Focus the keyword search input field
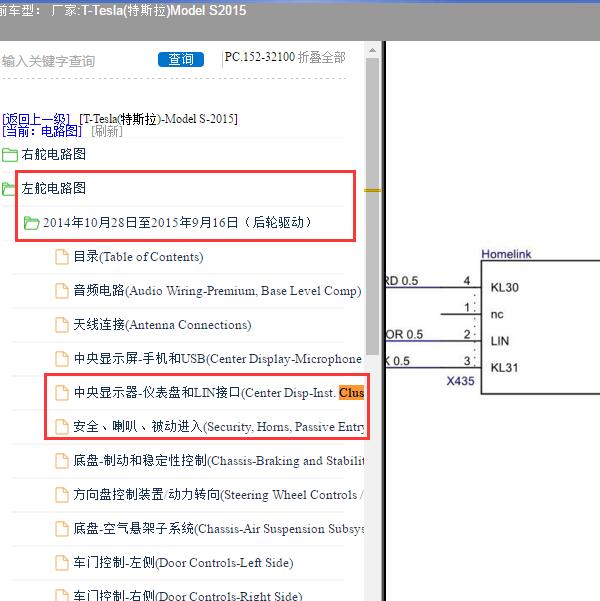 point(77,61)
